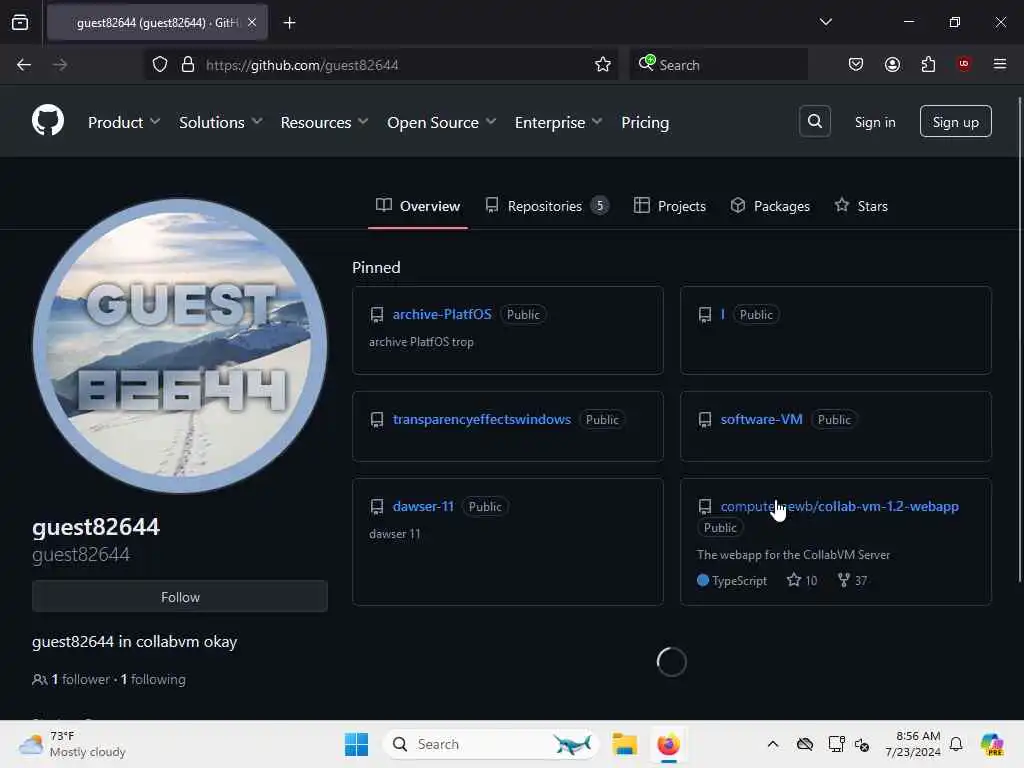
Task: Open the software-VM repository link
Action: coord(761,420)
